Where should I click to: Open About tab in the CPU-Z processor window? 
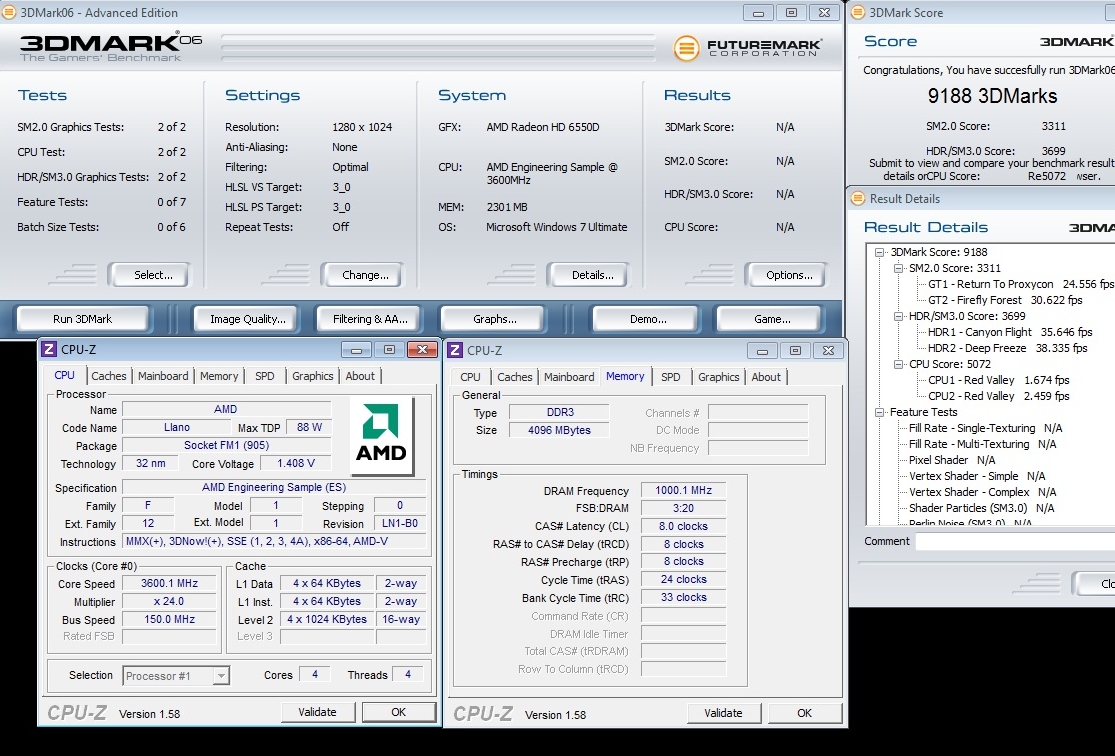coord(361,376)
